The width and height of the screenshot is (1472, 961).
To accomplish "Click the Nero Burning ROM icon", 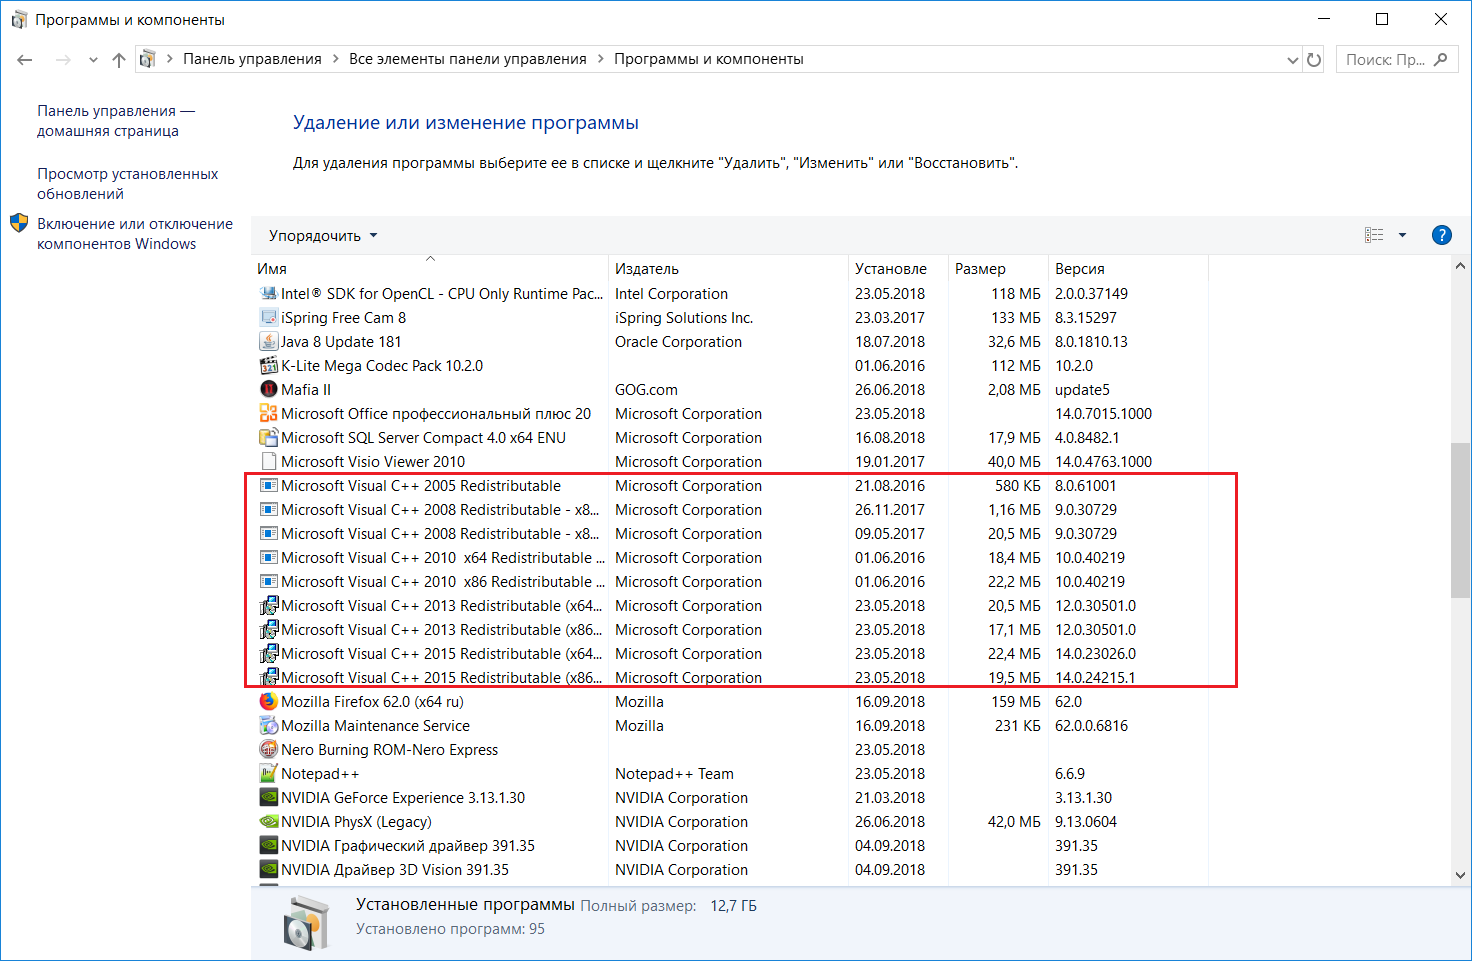I will pyautogui.click(x=268, y=750).
